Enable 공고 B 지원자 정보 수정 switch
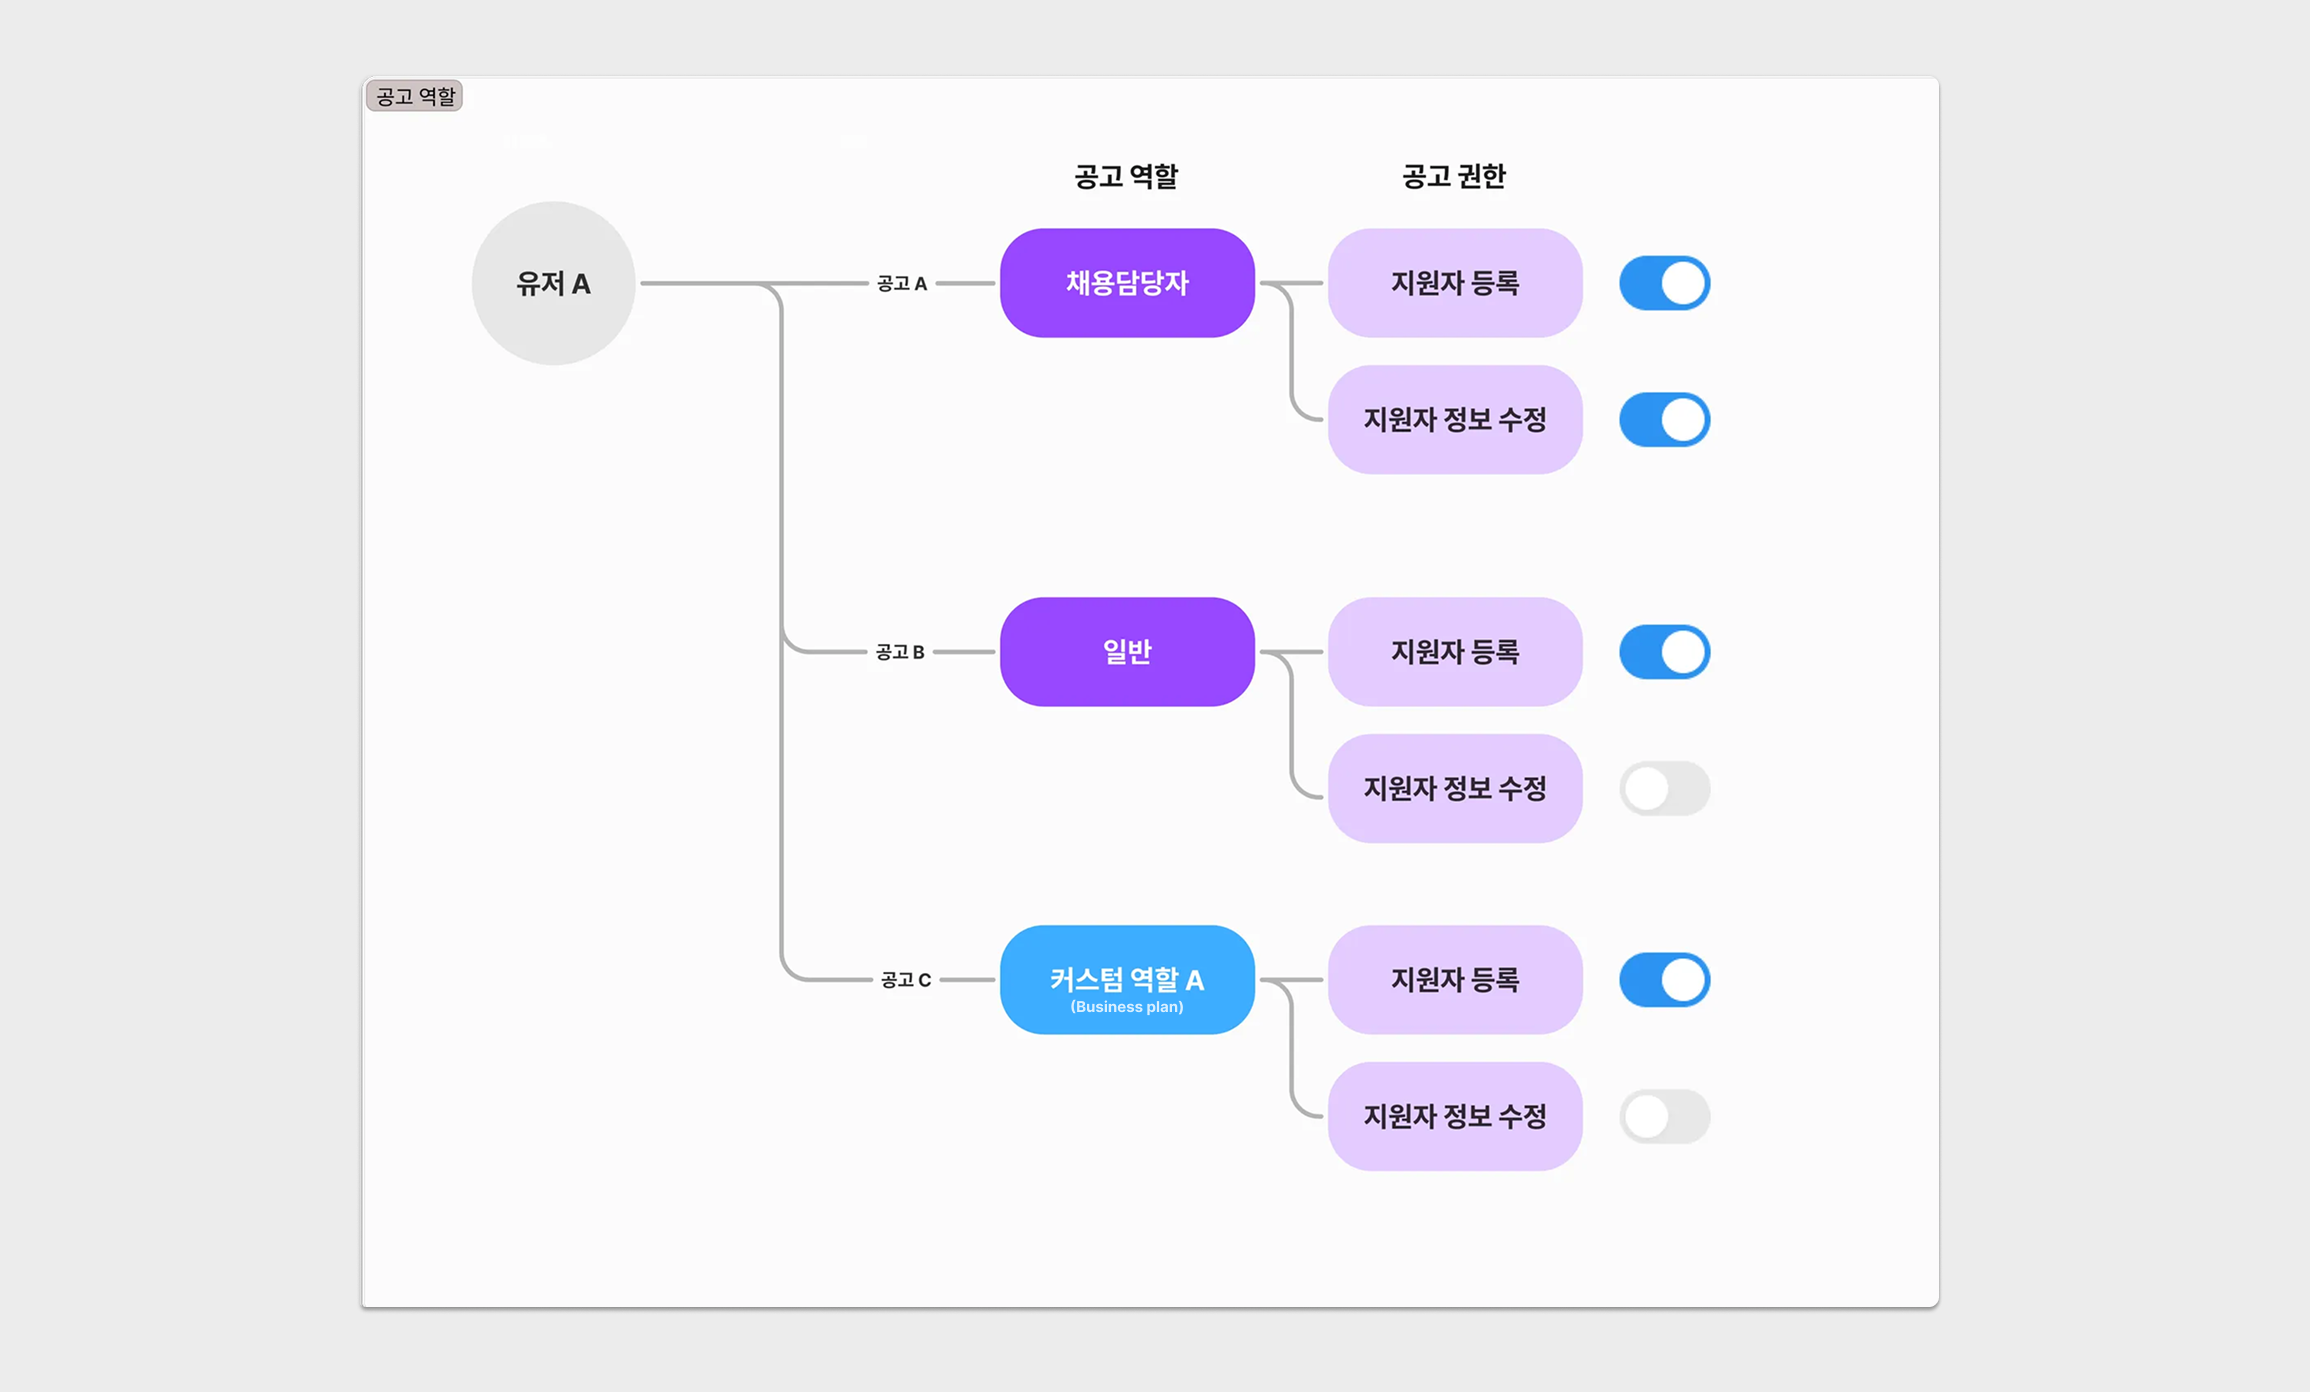 coord(1664,788)
